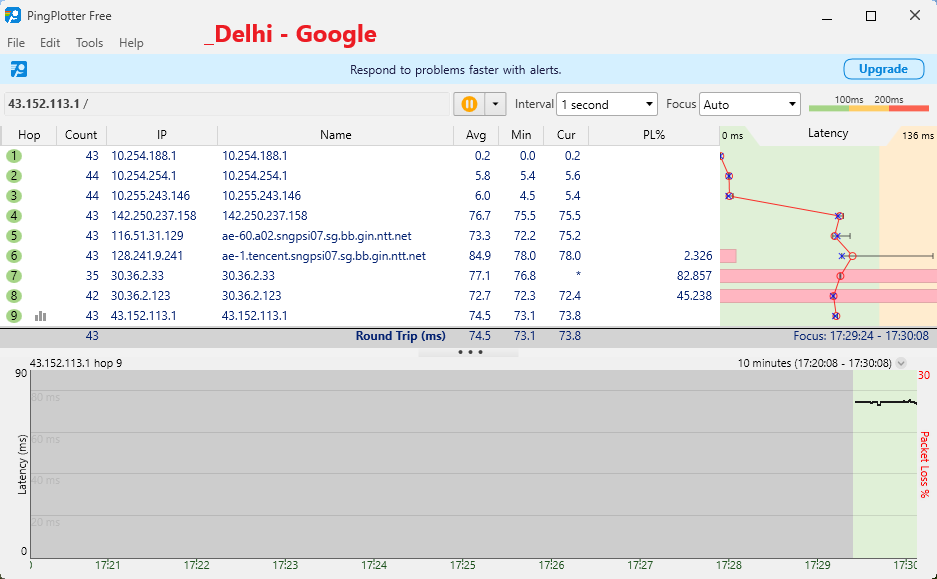Select hop 9 green circle
The height and width of the screenshot is (579, 937).
point(14,315)
